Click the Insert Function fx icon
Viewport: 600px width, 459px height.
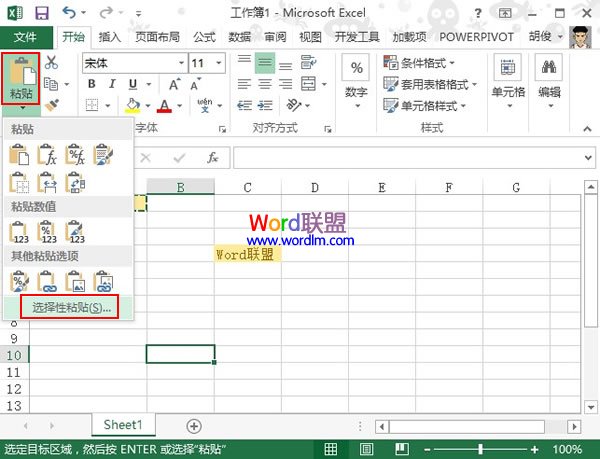pos(212,157)
